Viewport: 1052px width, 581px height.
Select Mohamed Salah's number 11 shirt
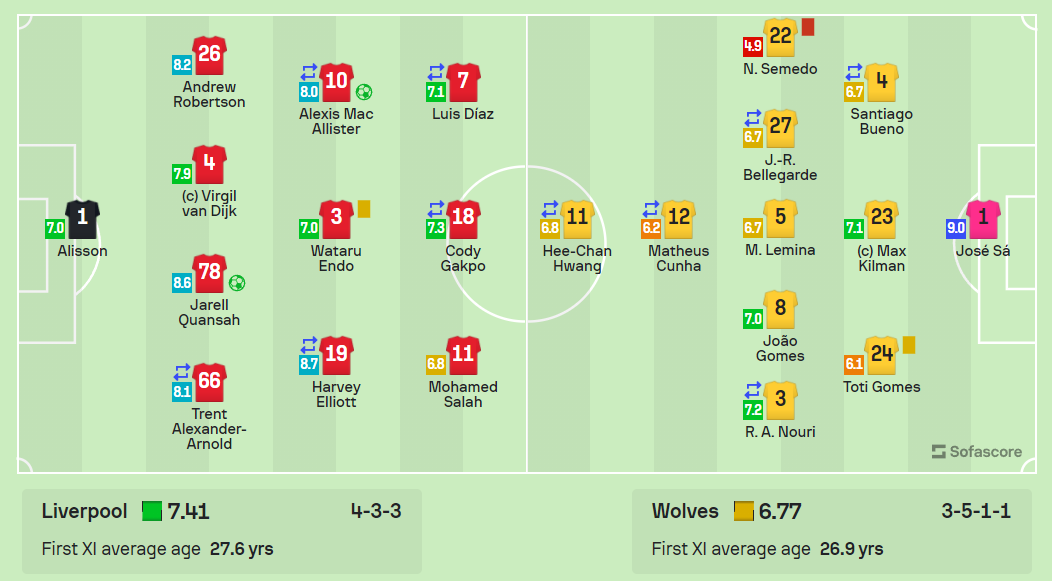click(463, 355)
